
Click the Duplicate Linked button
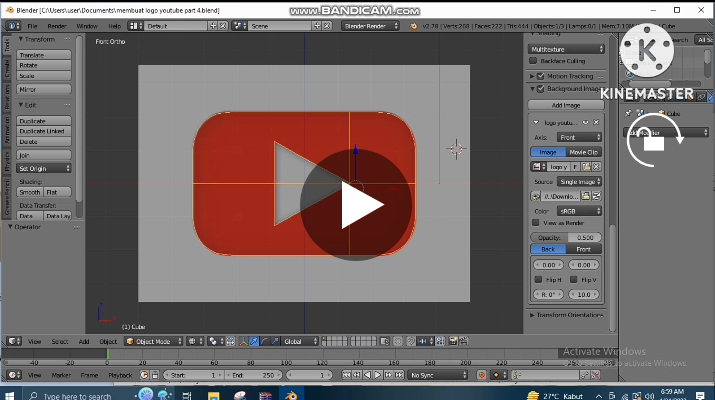pos(44,131)
